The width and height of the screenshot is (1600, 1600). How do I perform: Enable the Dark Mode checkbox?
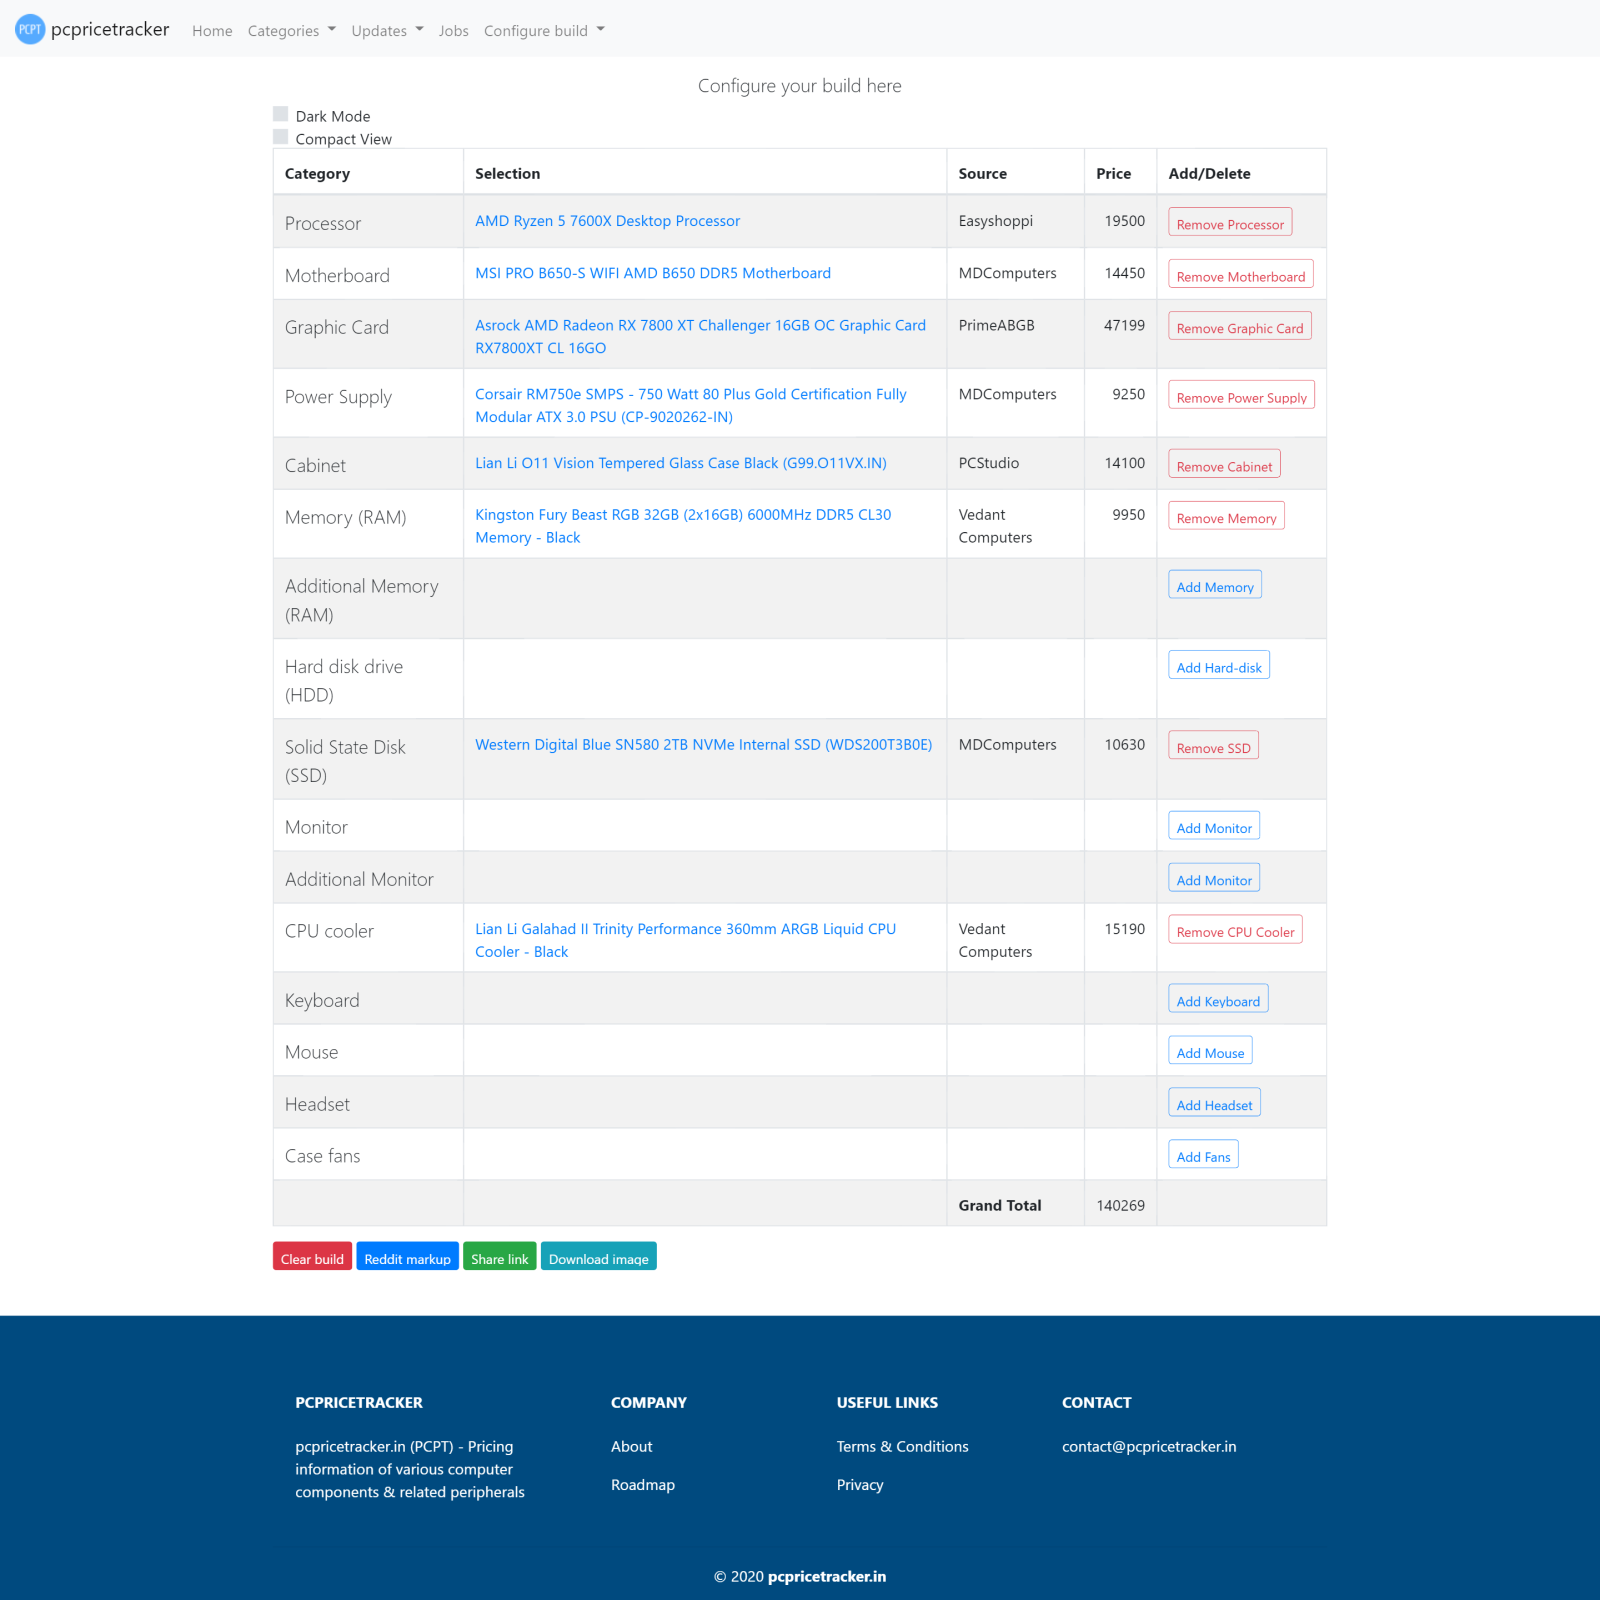(281, 114)
